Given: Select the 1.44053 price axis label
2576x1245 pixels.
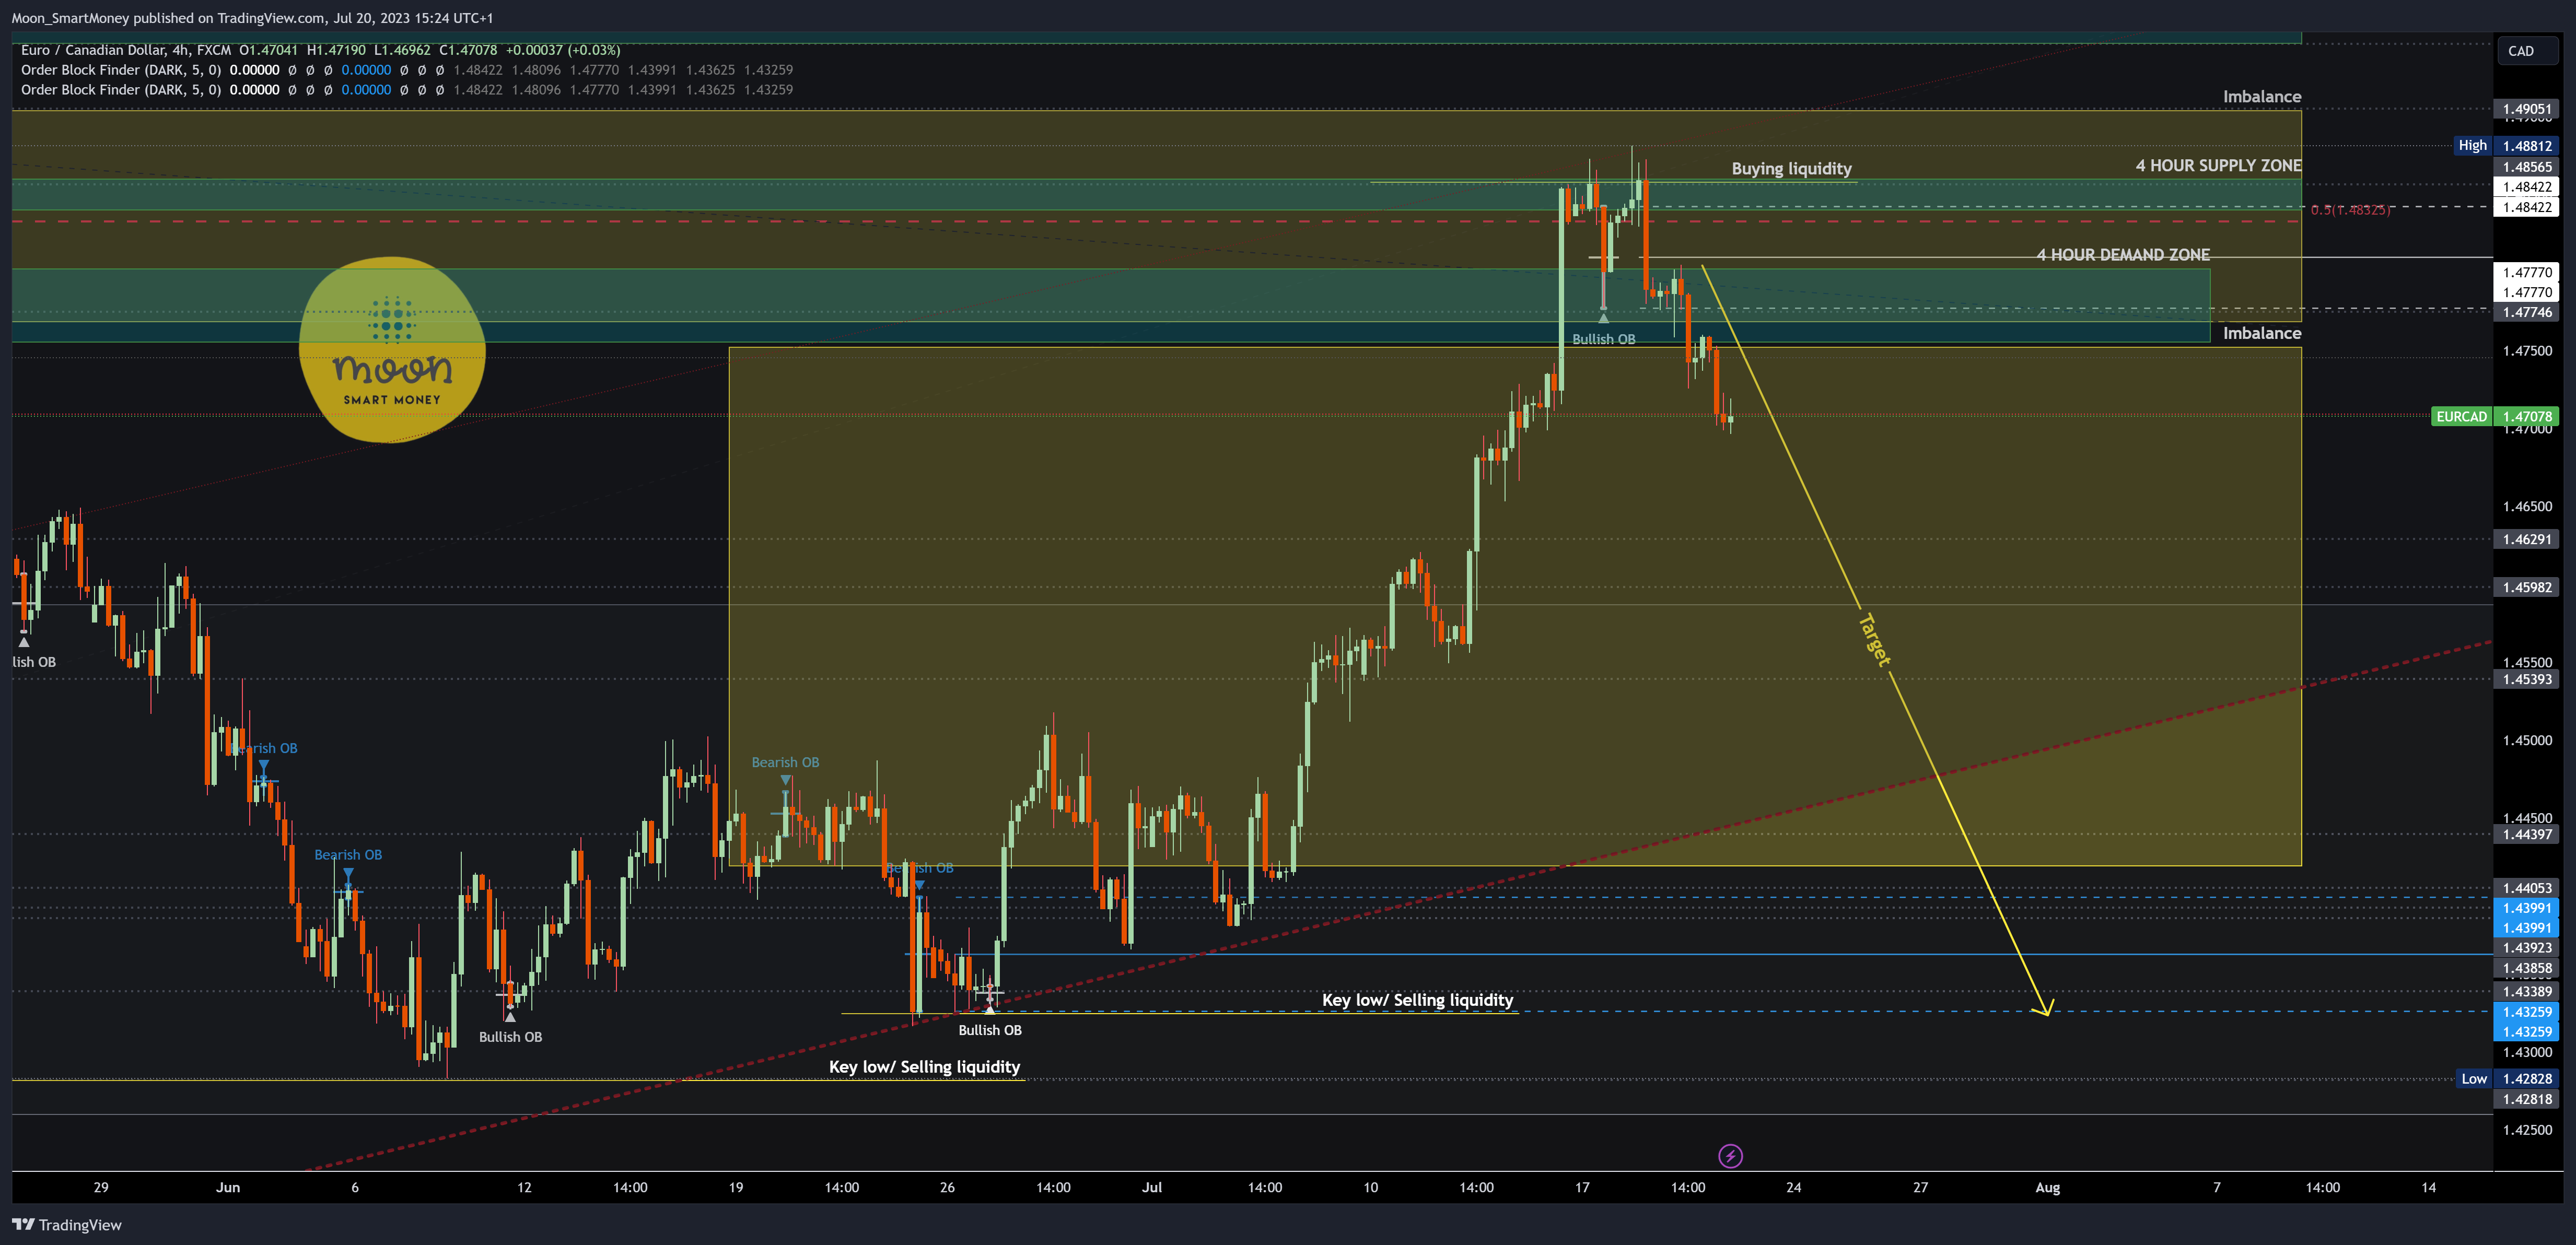Looking at the screenshot, I should click(2526, 888).
